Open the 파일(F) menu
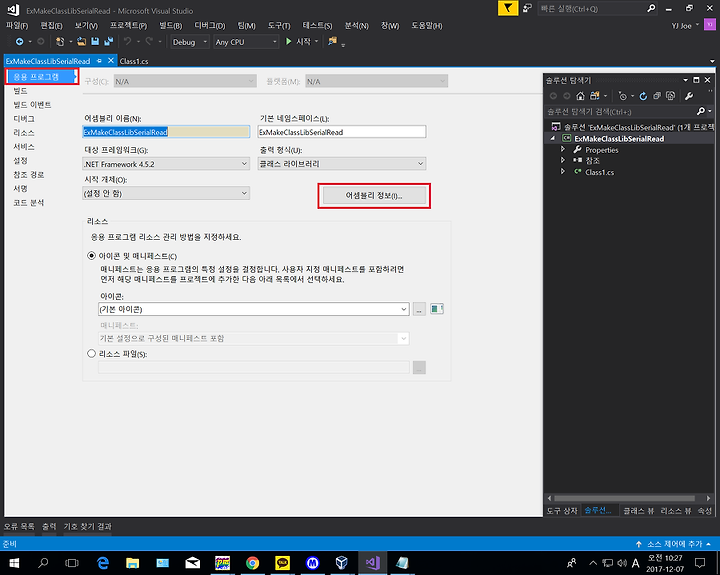This screenshot has width=720, height=575. click(17, 26)
